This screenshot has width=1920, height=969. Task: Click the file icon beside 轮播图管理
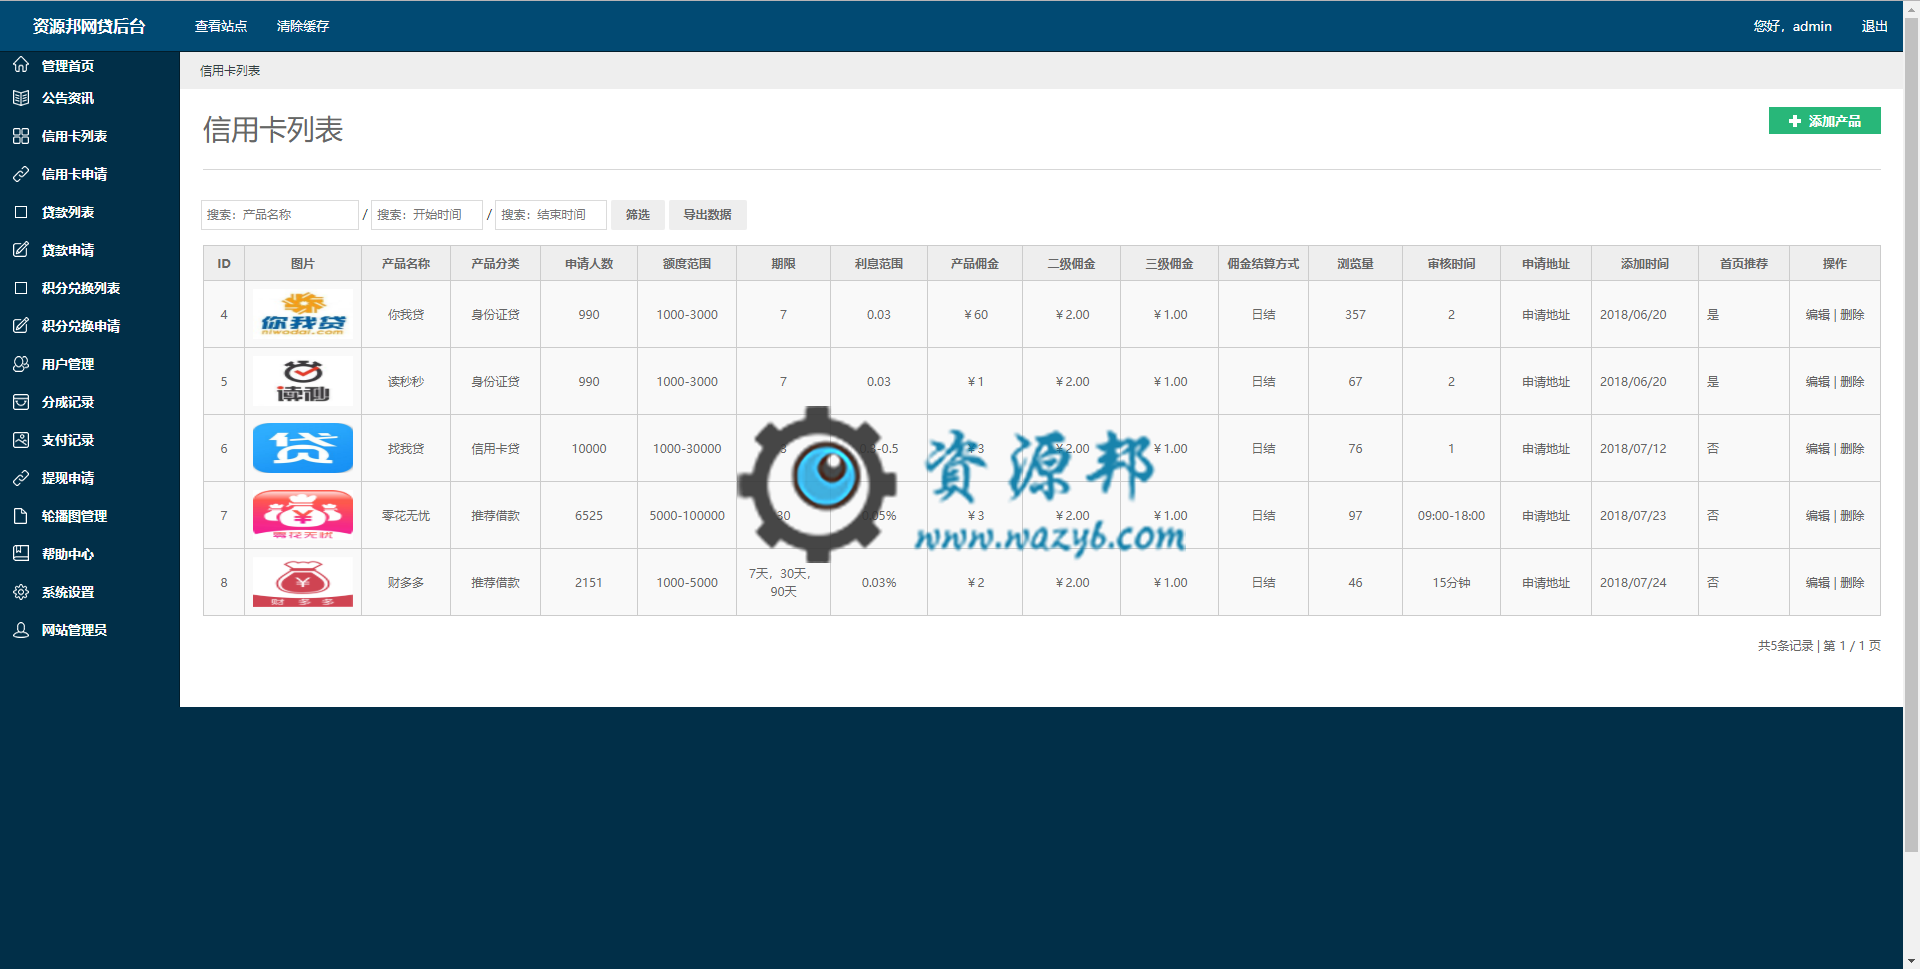click(21, 516)
